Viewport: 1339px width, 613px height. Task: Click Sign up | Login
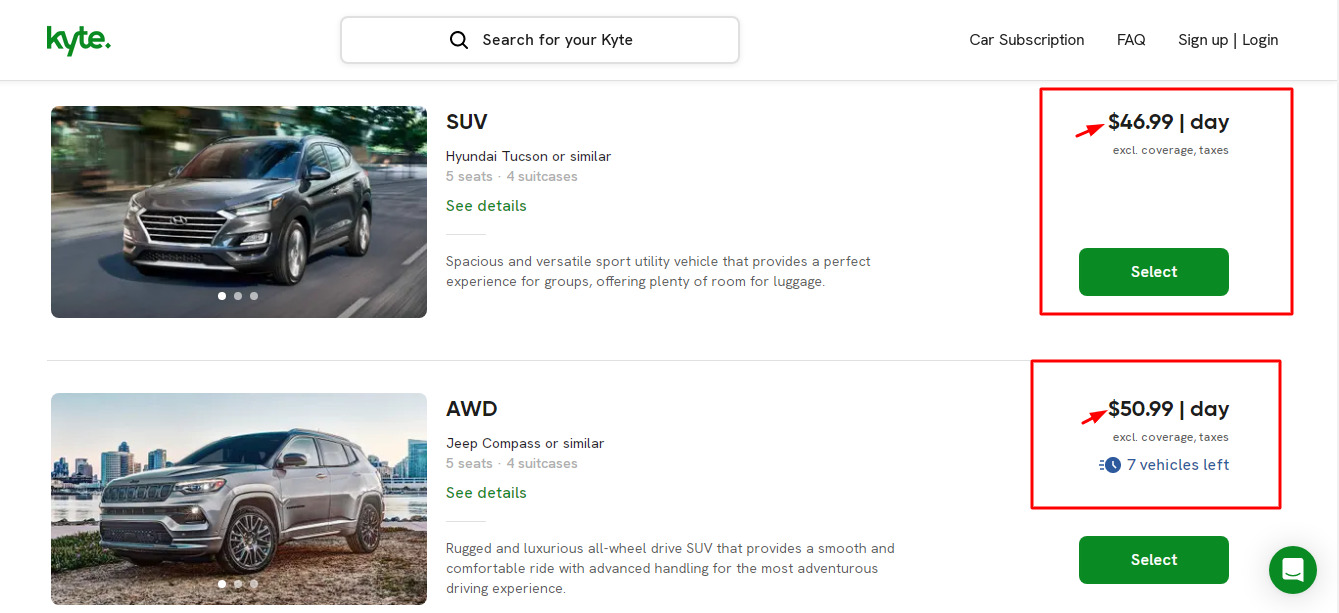point(1228,39)
